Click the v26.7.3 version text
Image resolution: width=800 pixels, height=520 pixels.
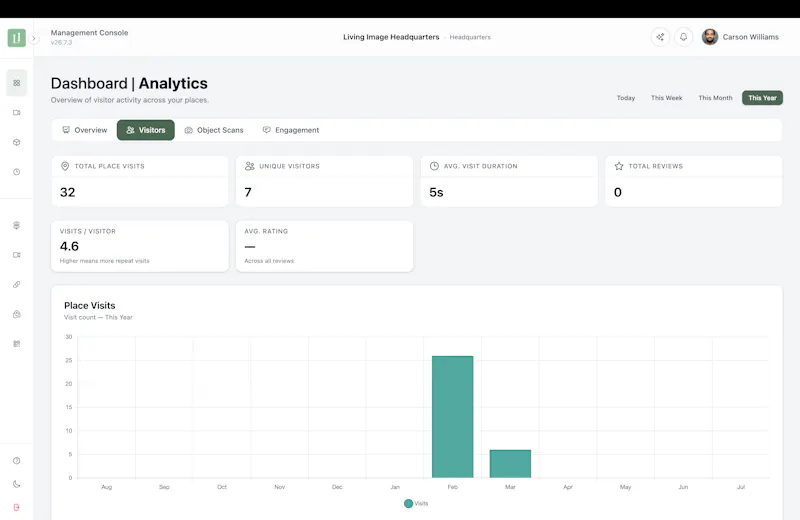(61, 43)
